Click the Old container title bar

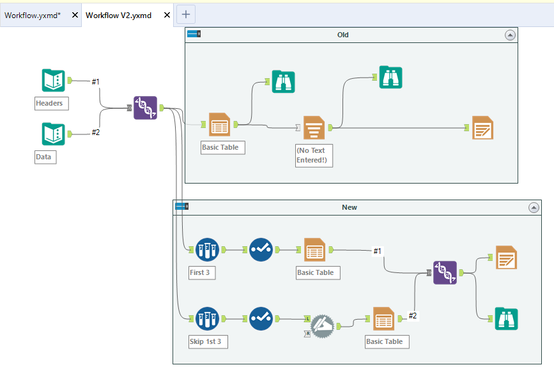coord(351,35)
